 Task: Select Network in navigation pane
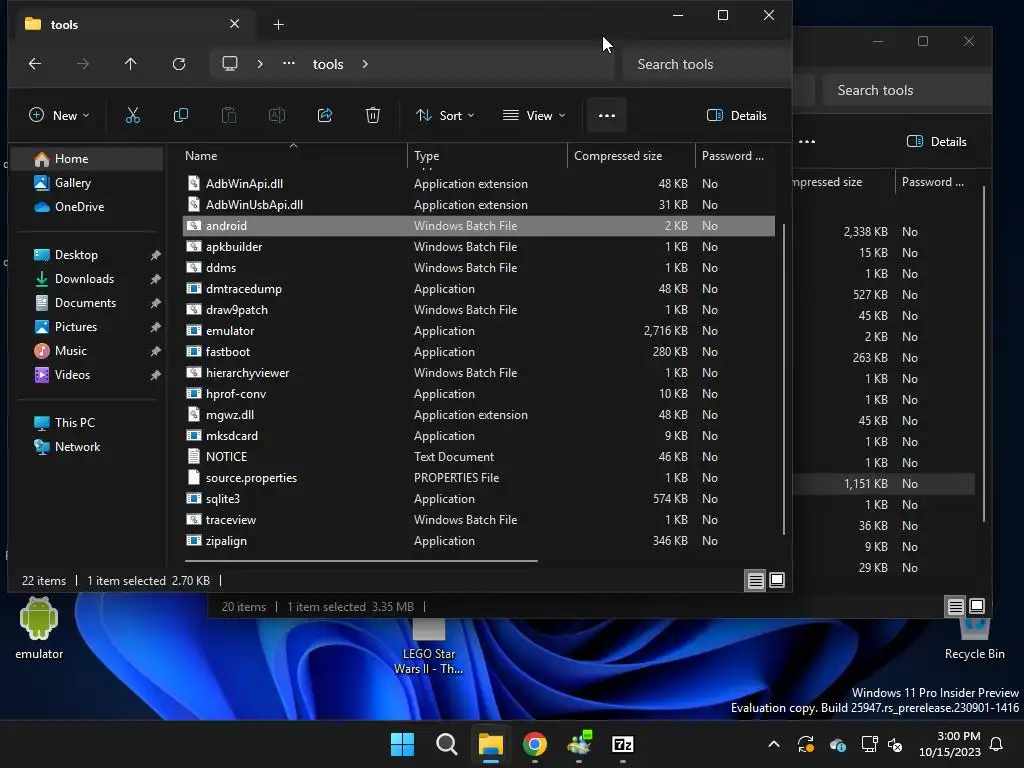coord(77,447)
